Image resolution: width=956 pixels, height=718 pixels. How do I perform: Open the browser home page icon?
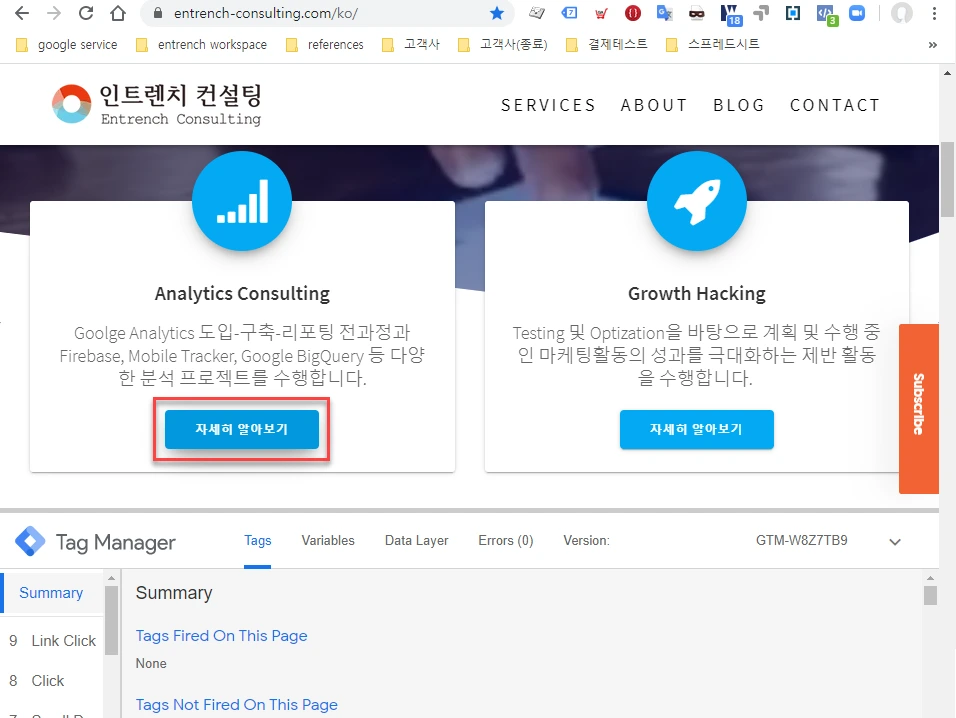click(x=118, y=13)
